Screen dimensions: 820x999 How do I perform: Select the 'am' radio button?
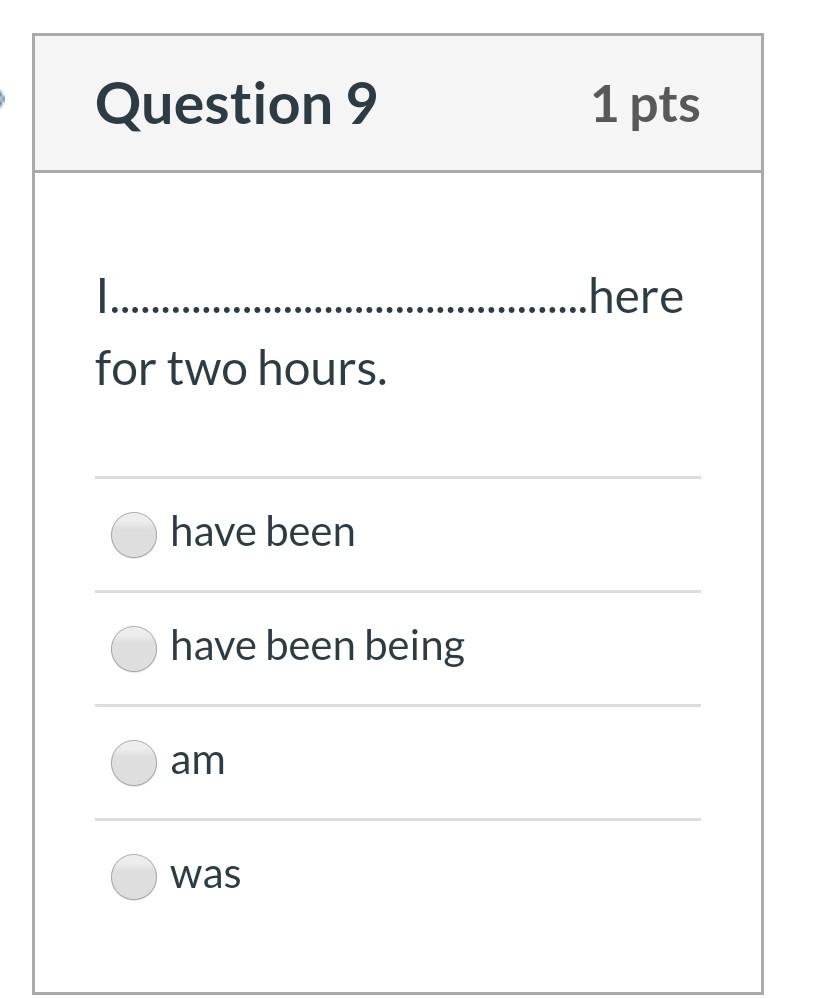coord(134,759)
